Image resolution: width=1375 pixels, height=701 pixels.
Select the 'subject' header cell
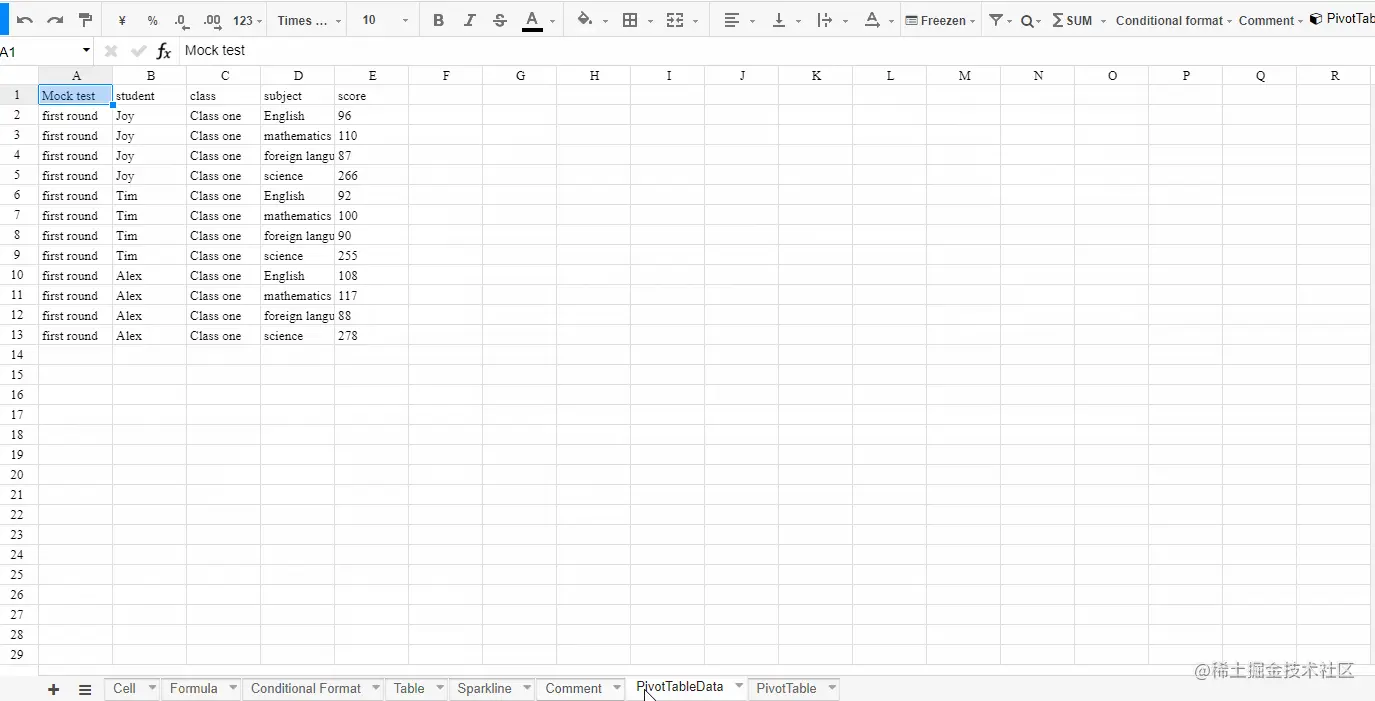tap(298, 96)
